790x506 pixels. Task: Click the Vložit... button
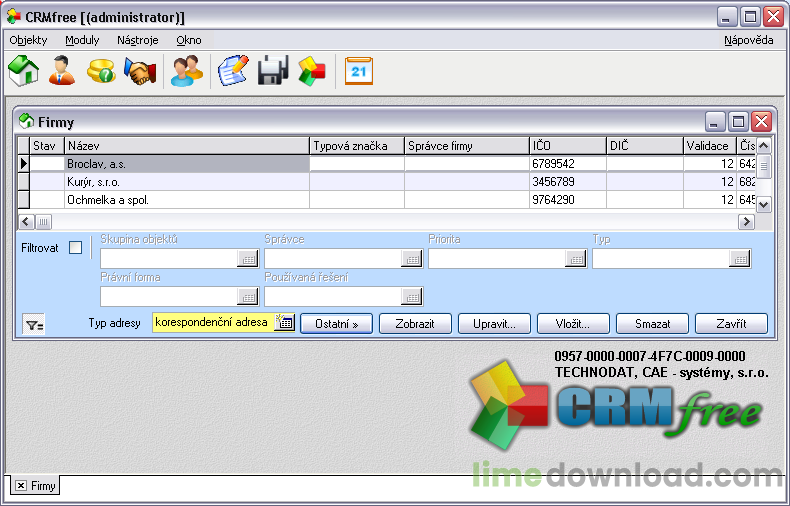pos(573,324)
